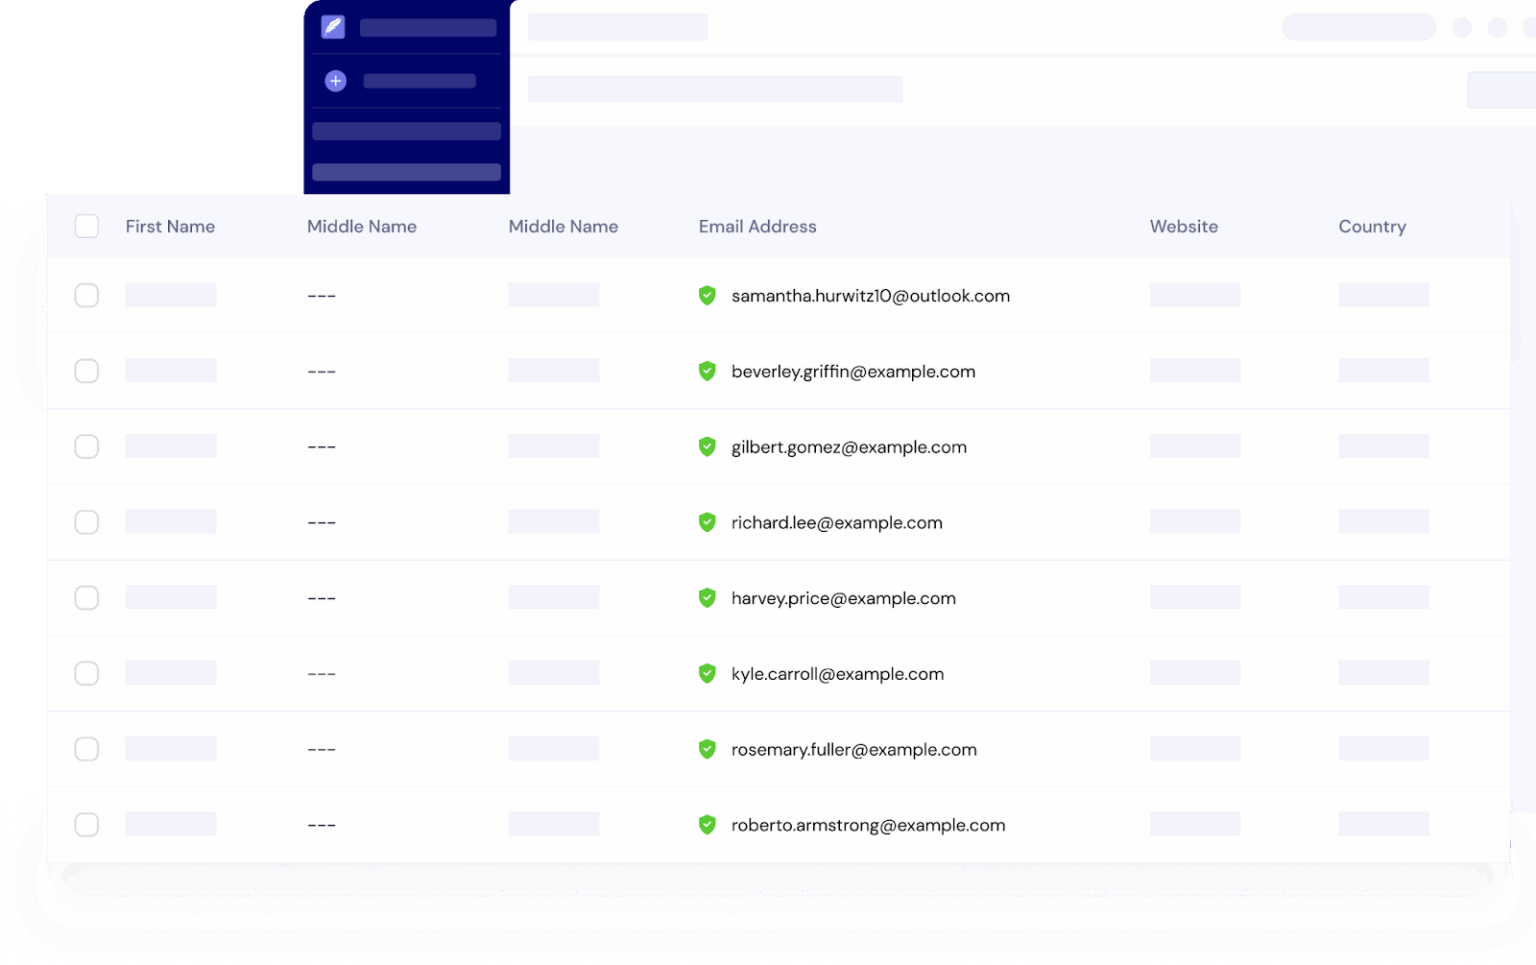Screen dimensions: 1536x965
Task: Click the Email Address column header
Action: click(x=757, y=226)
